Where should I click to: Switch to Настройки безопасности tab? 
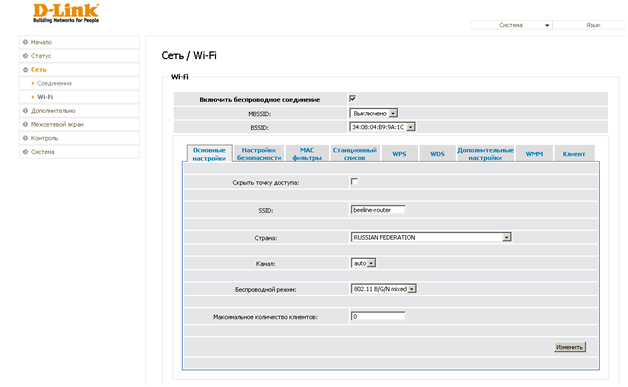coord(259,154)
